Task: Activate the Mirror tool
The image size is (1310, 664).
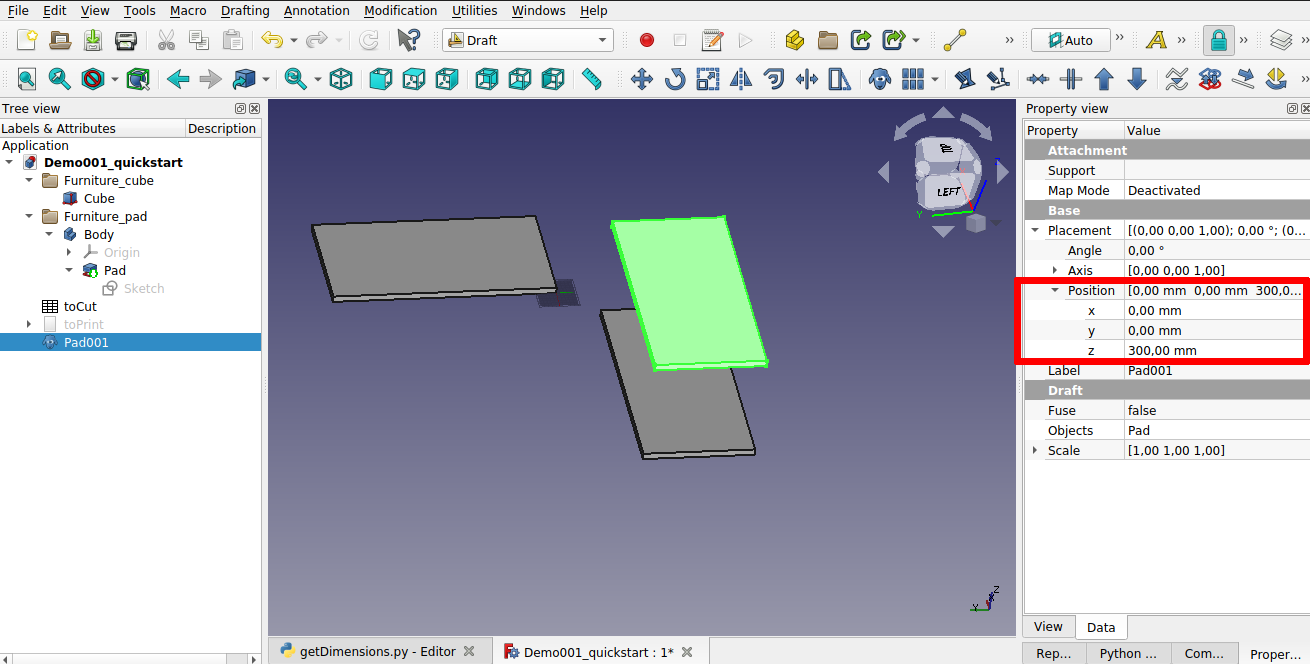Action: click(x=741, y=79)
